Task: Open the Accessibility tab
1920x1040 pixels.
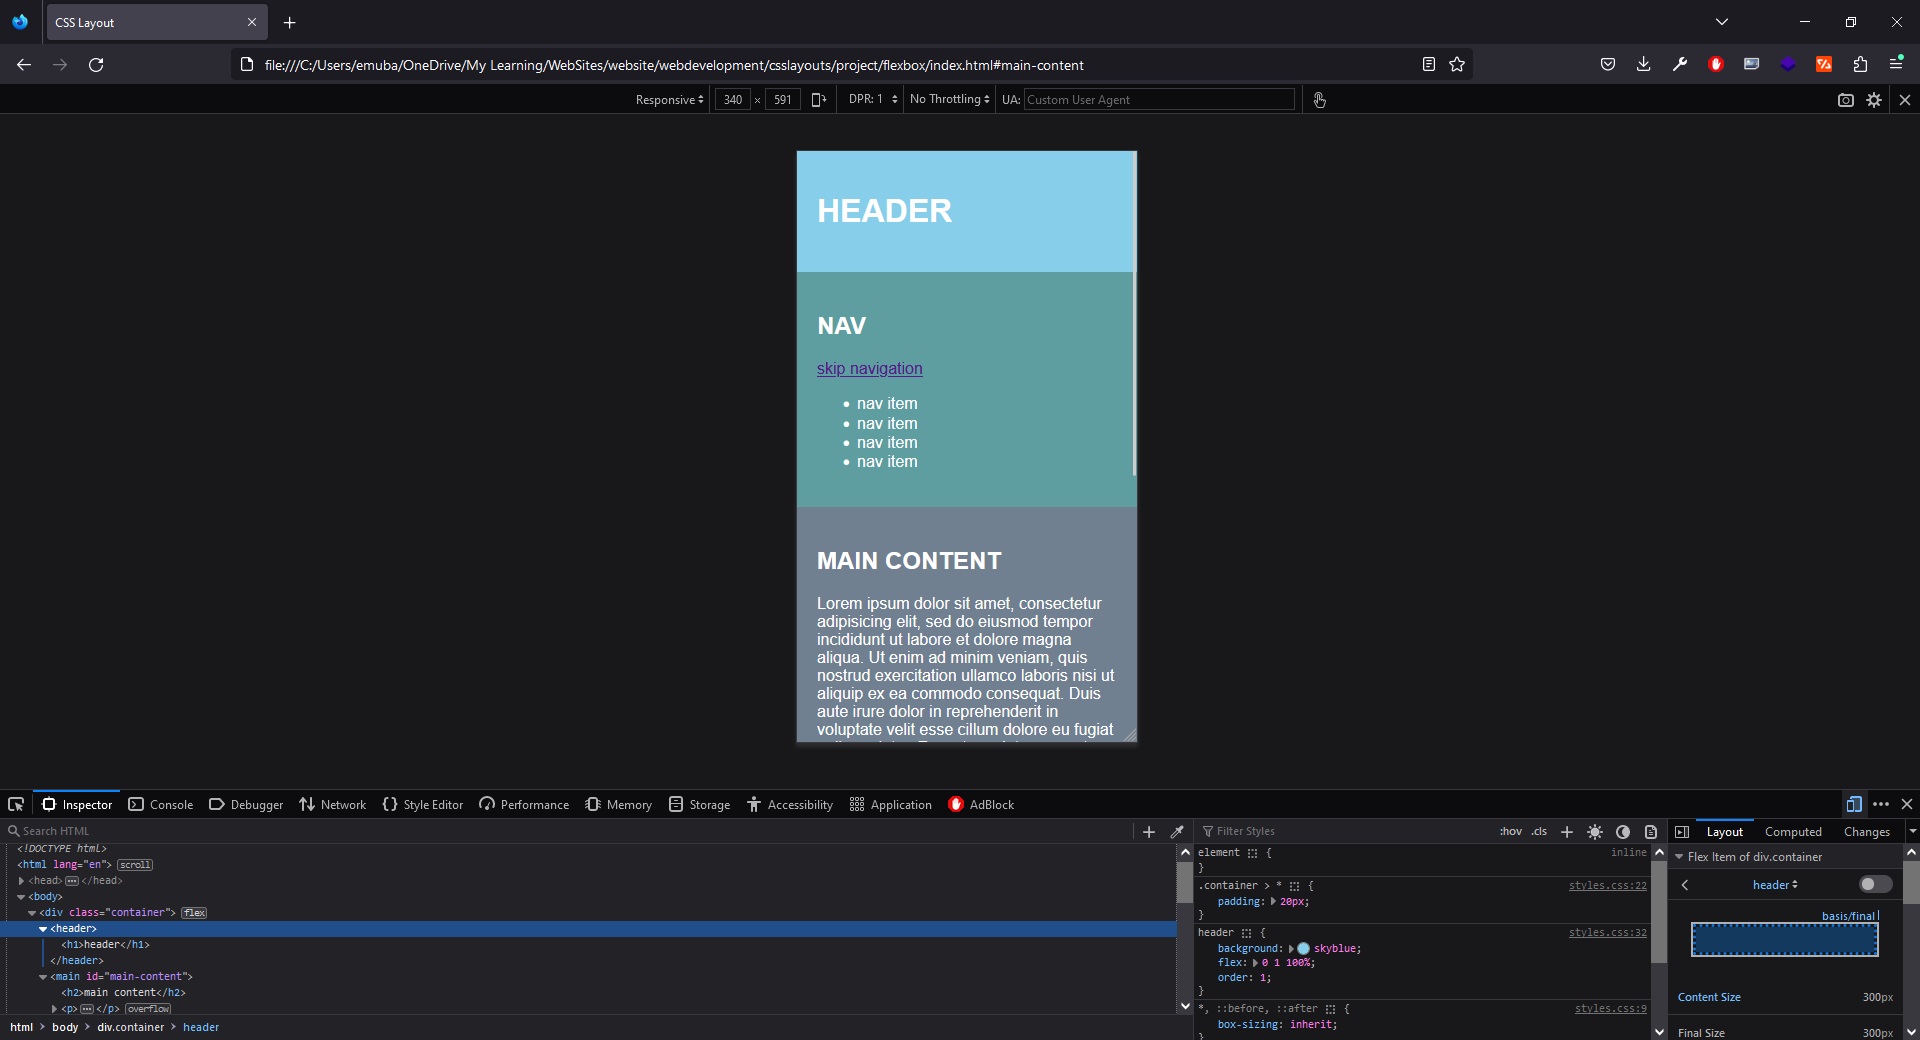Action: click(790, 804)
